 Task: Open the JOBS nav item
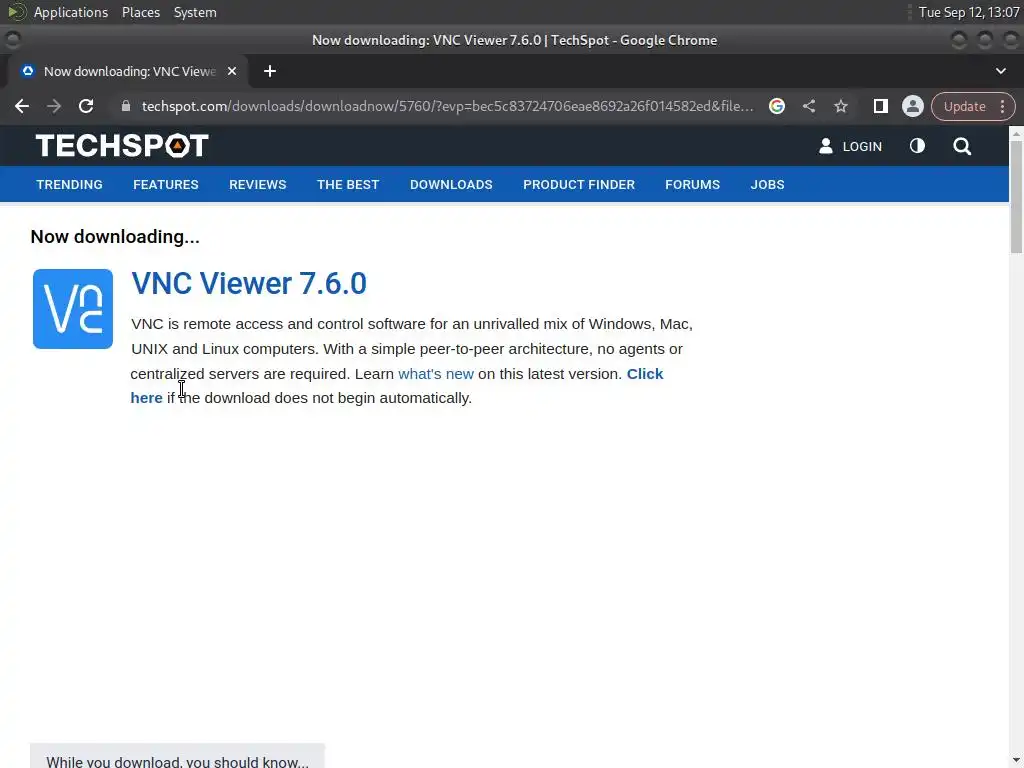(x=767, y=185)
